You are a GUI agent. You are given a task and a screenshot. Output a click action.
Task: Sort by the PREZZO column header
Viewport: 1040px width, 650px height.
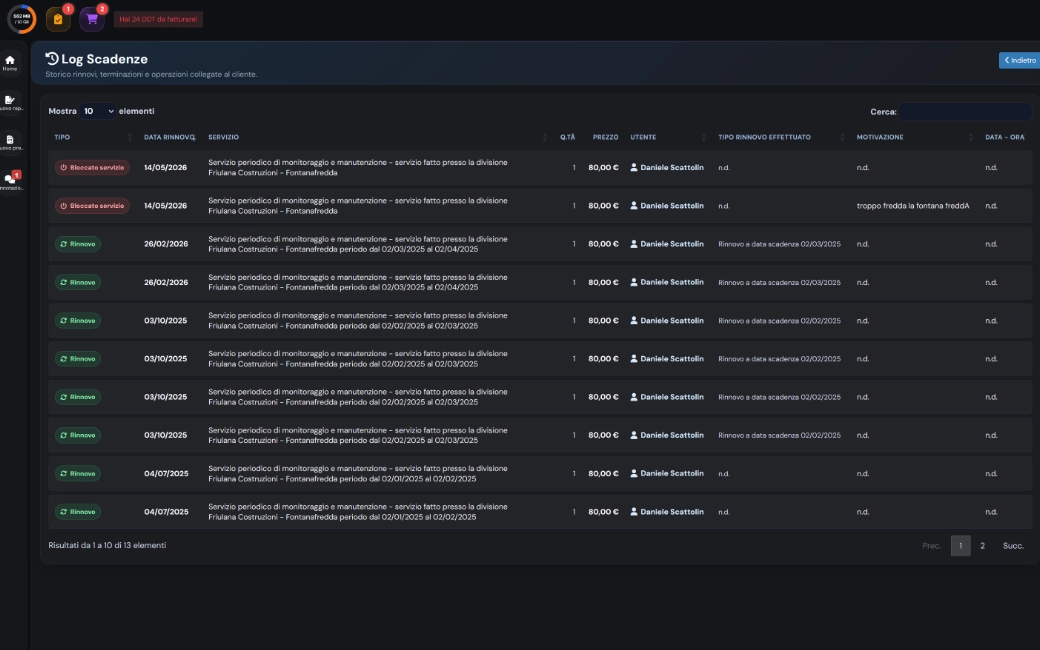click(606, 137)
